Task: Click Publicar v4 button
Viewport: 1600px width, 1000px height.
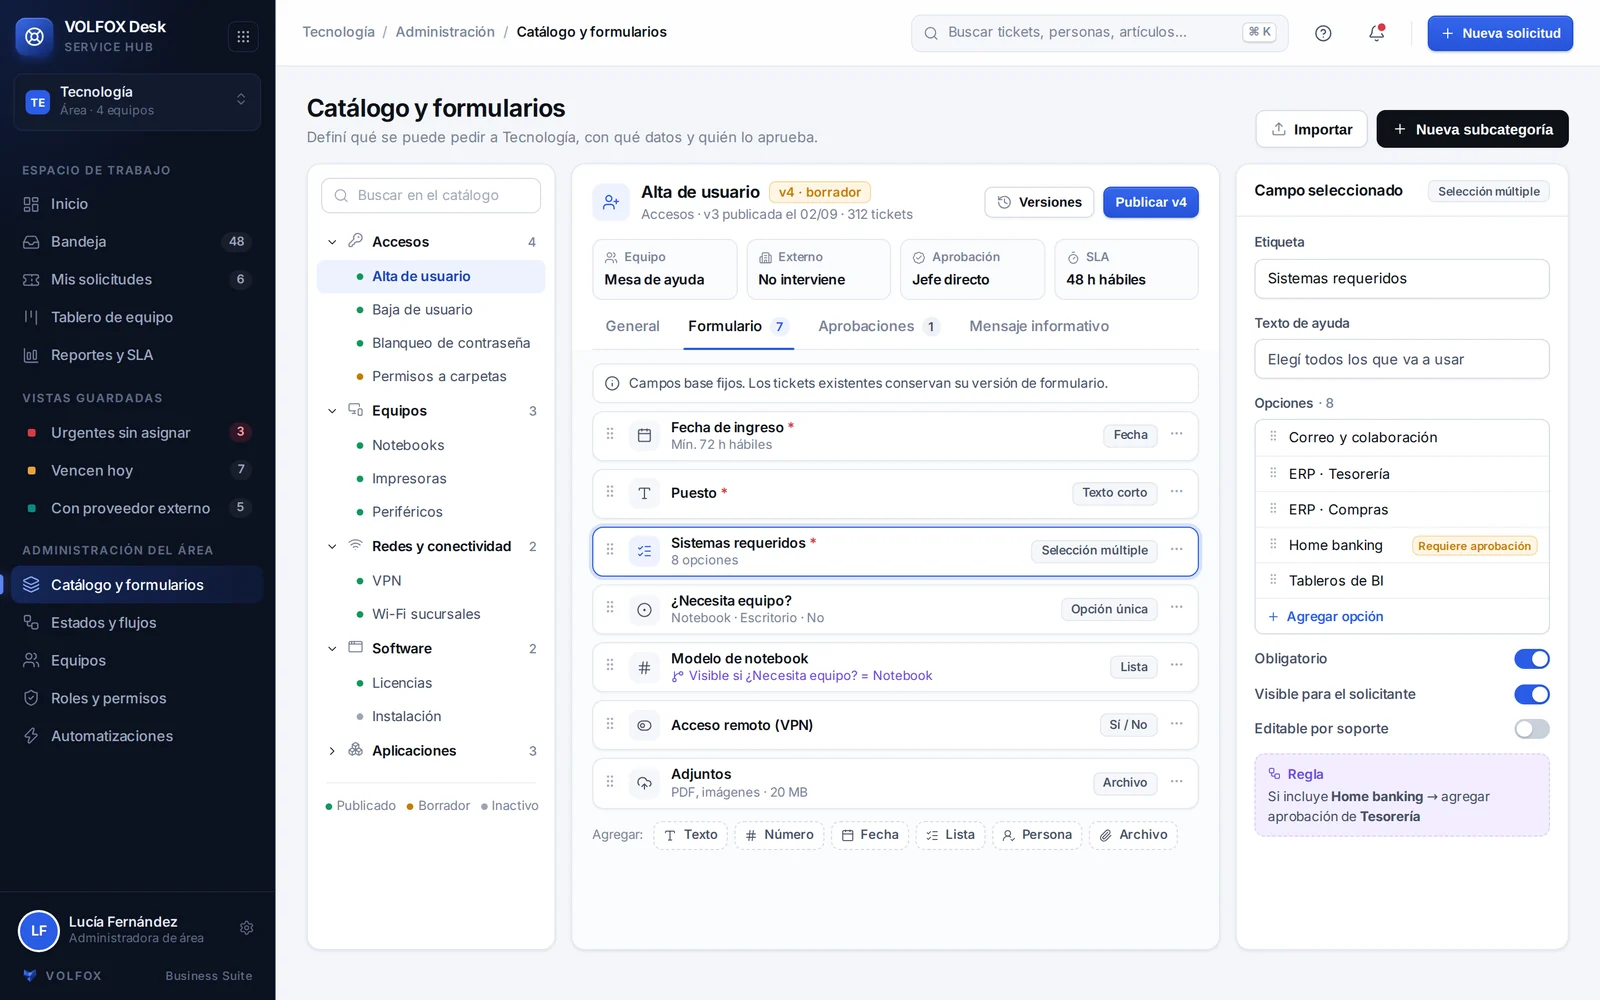Action: (x=1151, y=202)
